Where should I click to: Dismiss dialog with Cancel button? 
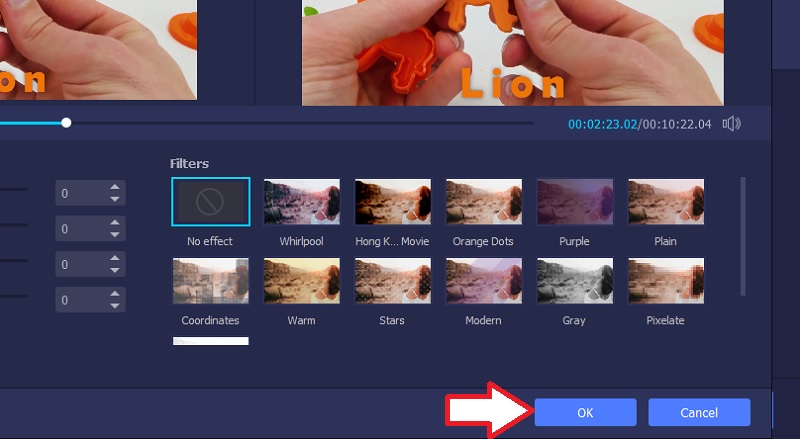tap(699, 412)
